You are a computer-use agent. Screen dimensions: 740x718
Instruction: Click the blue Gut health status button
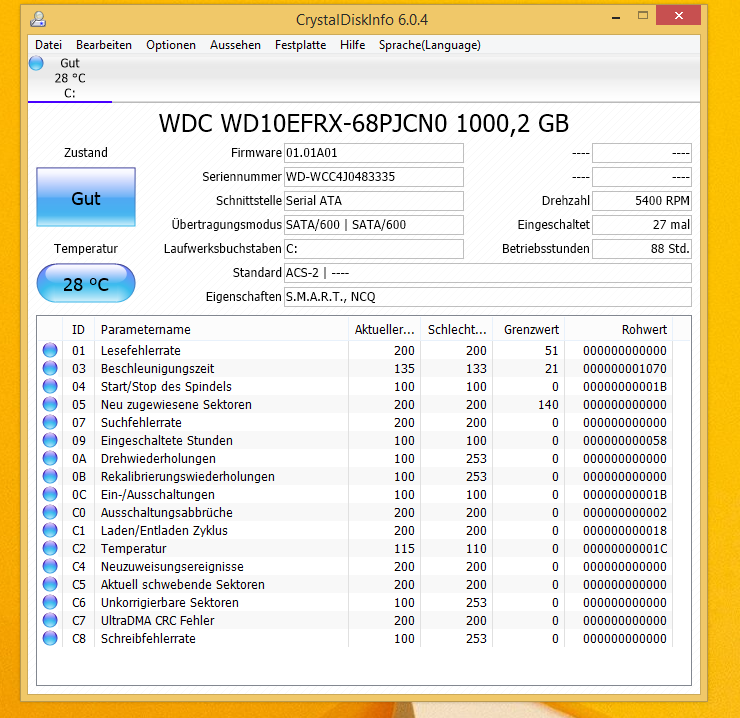(x=86, y=197)
